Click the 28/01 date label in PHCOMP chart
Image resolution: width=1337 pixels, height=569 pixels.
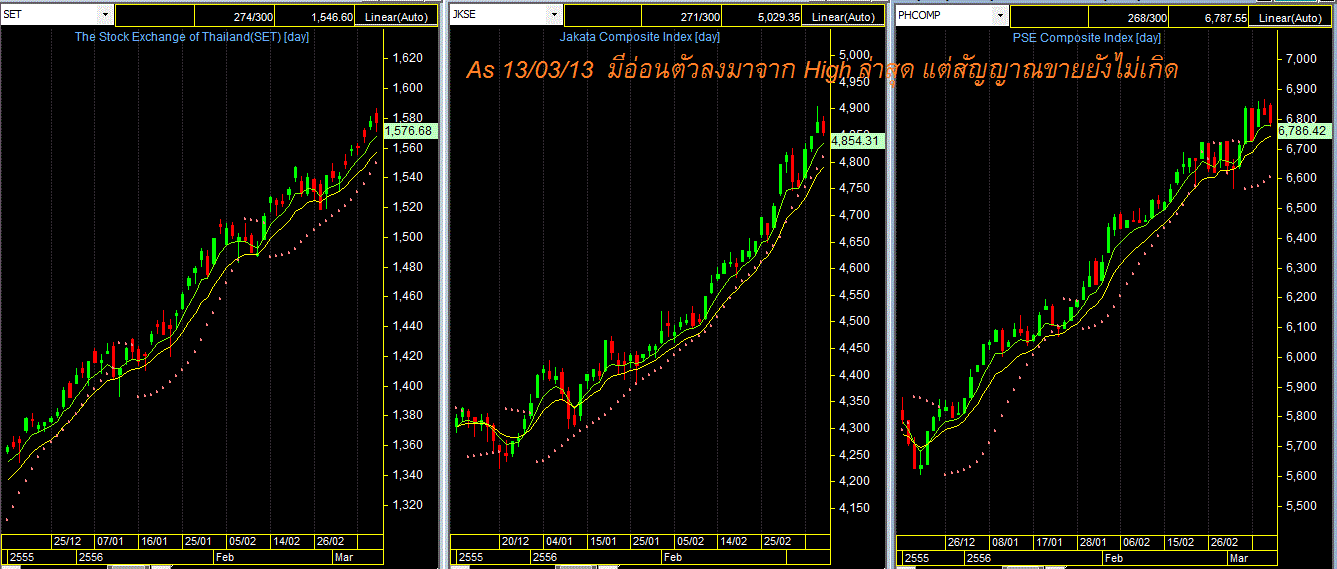point(1093,541)
